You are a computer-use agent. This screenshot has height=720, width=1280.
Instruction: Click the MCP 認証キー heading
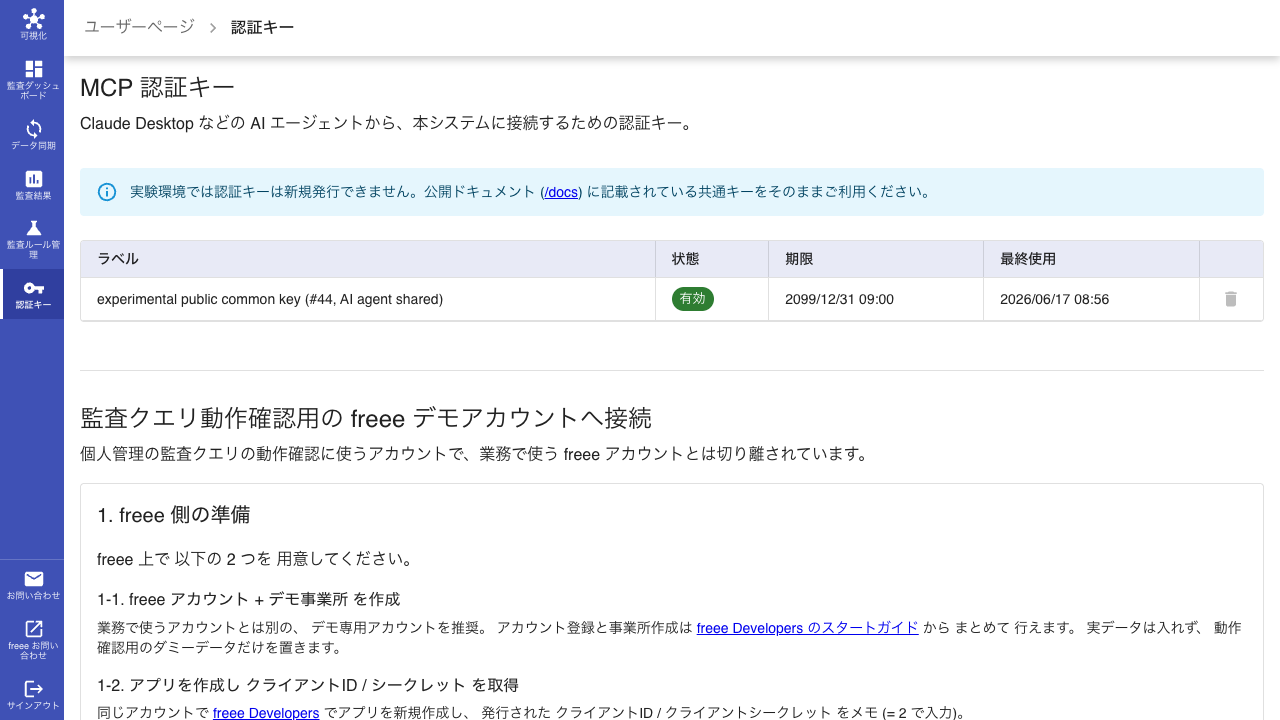coord(157,88)
